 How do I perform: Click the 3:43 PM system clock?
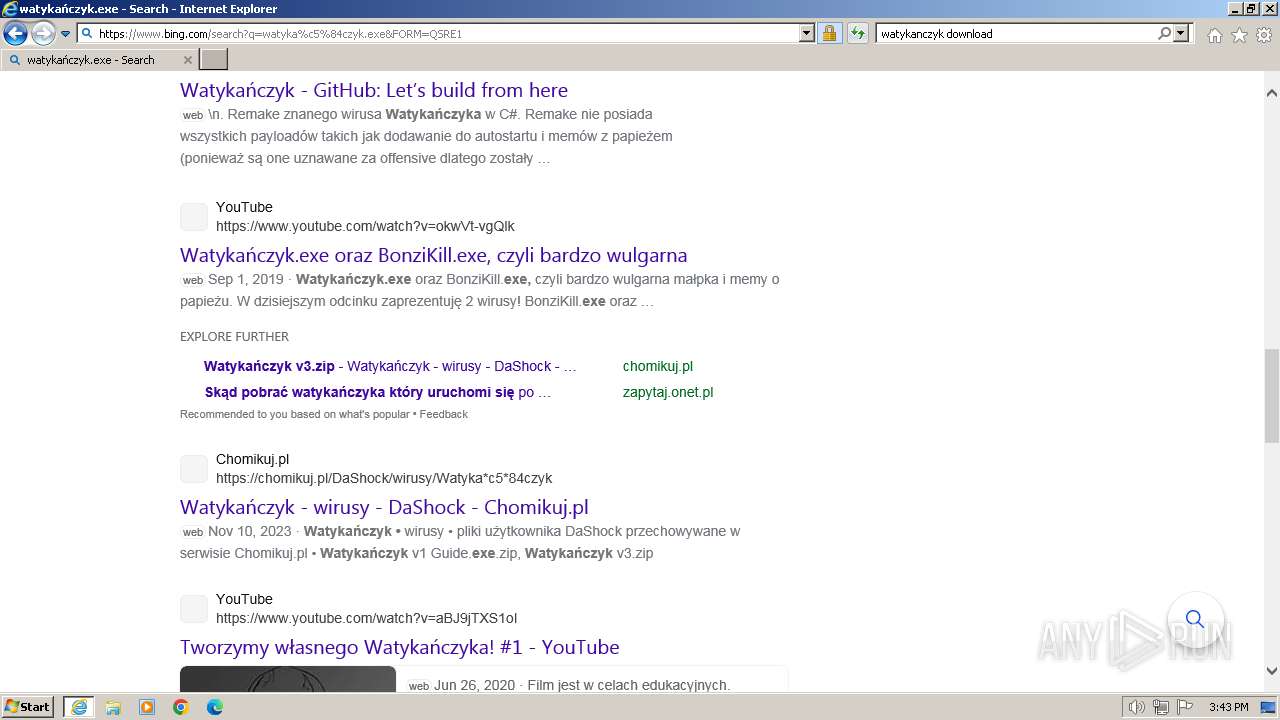[x=1228, y=707]
